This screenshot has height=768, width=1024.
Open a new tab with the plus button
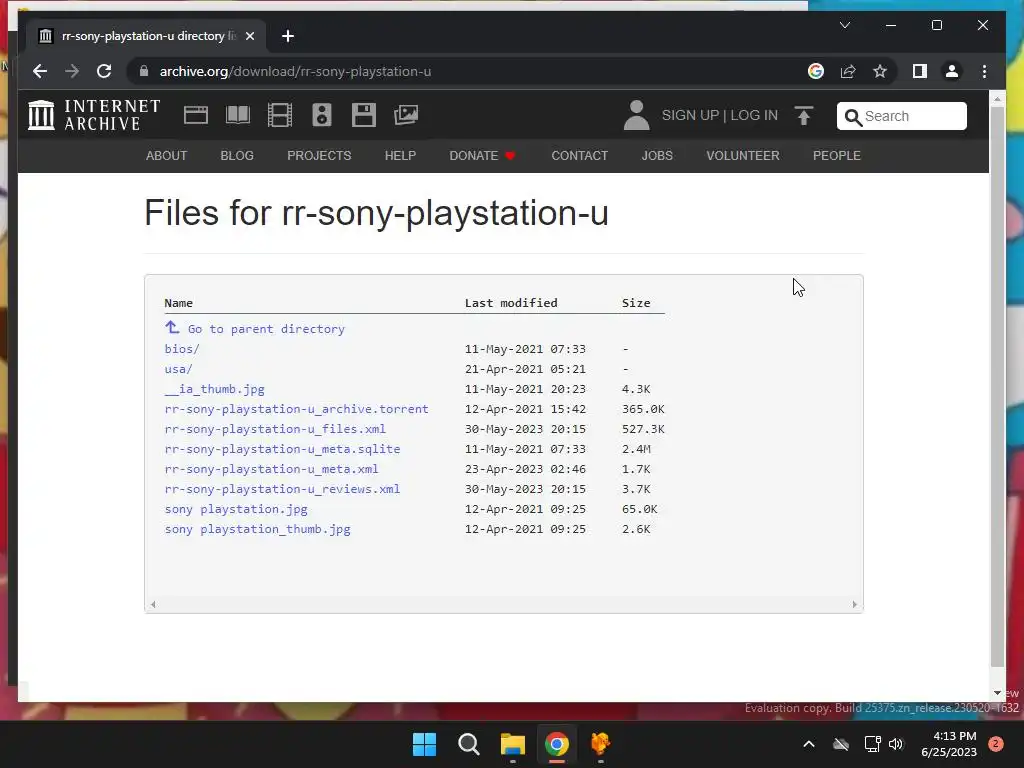point(288,36)
